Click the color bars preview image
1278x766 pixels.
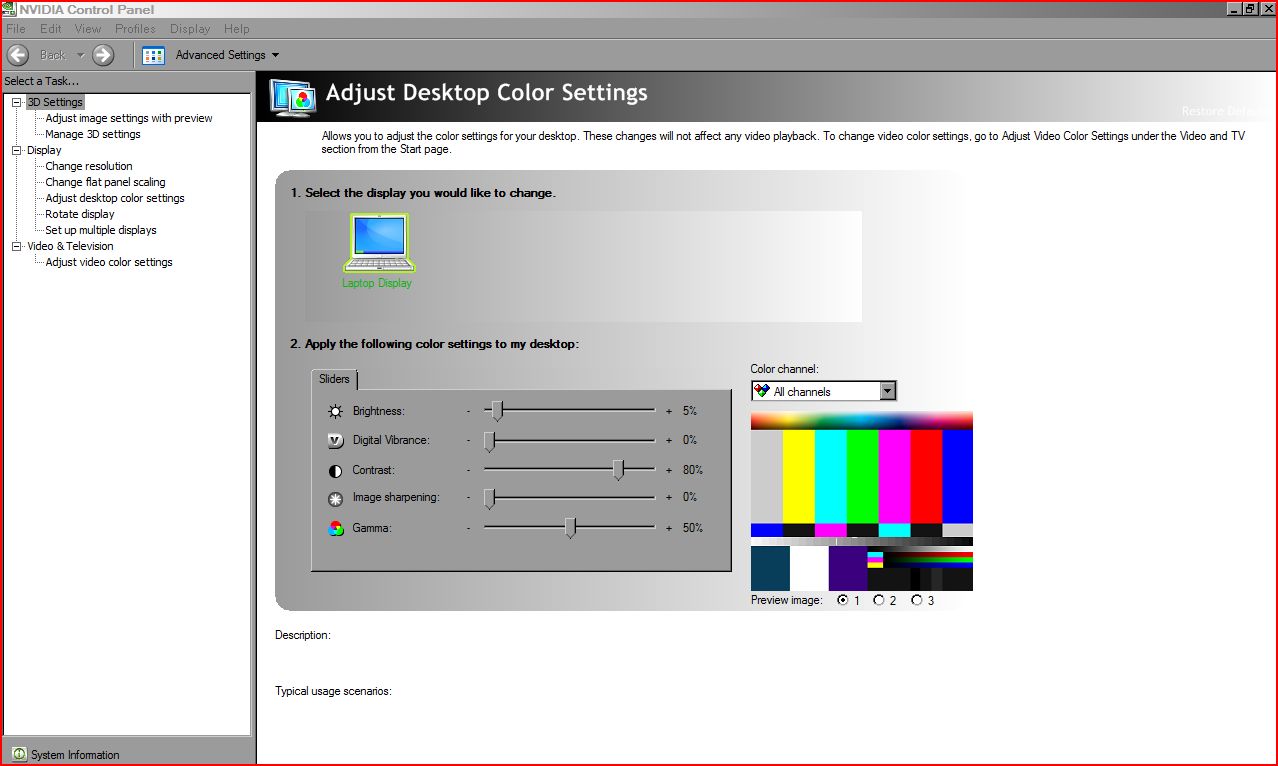coord(862,501)
